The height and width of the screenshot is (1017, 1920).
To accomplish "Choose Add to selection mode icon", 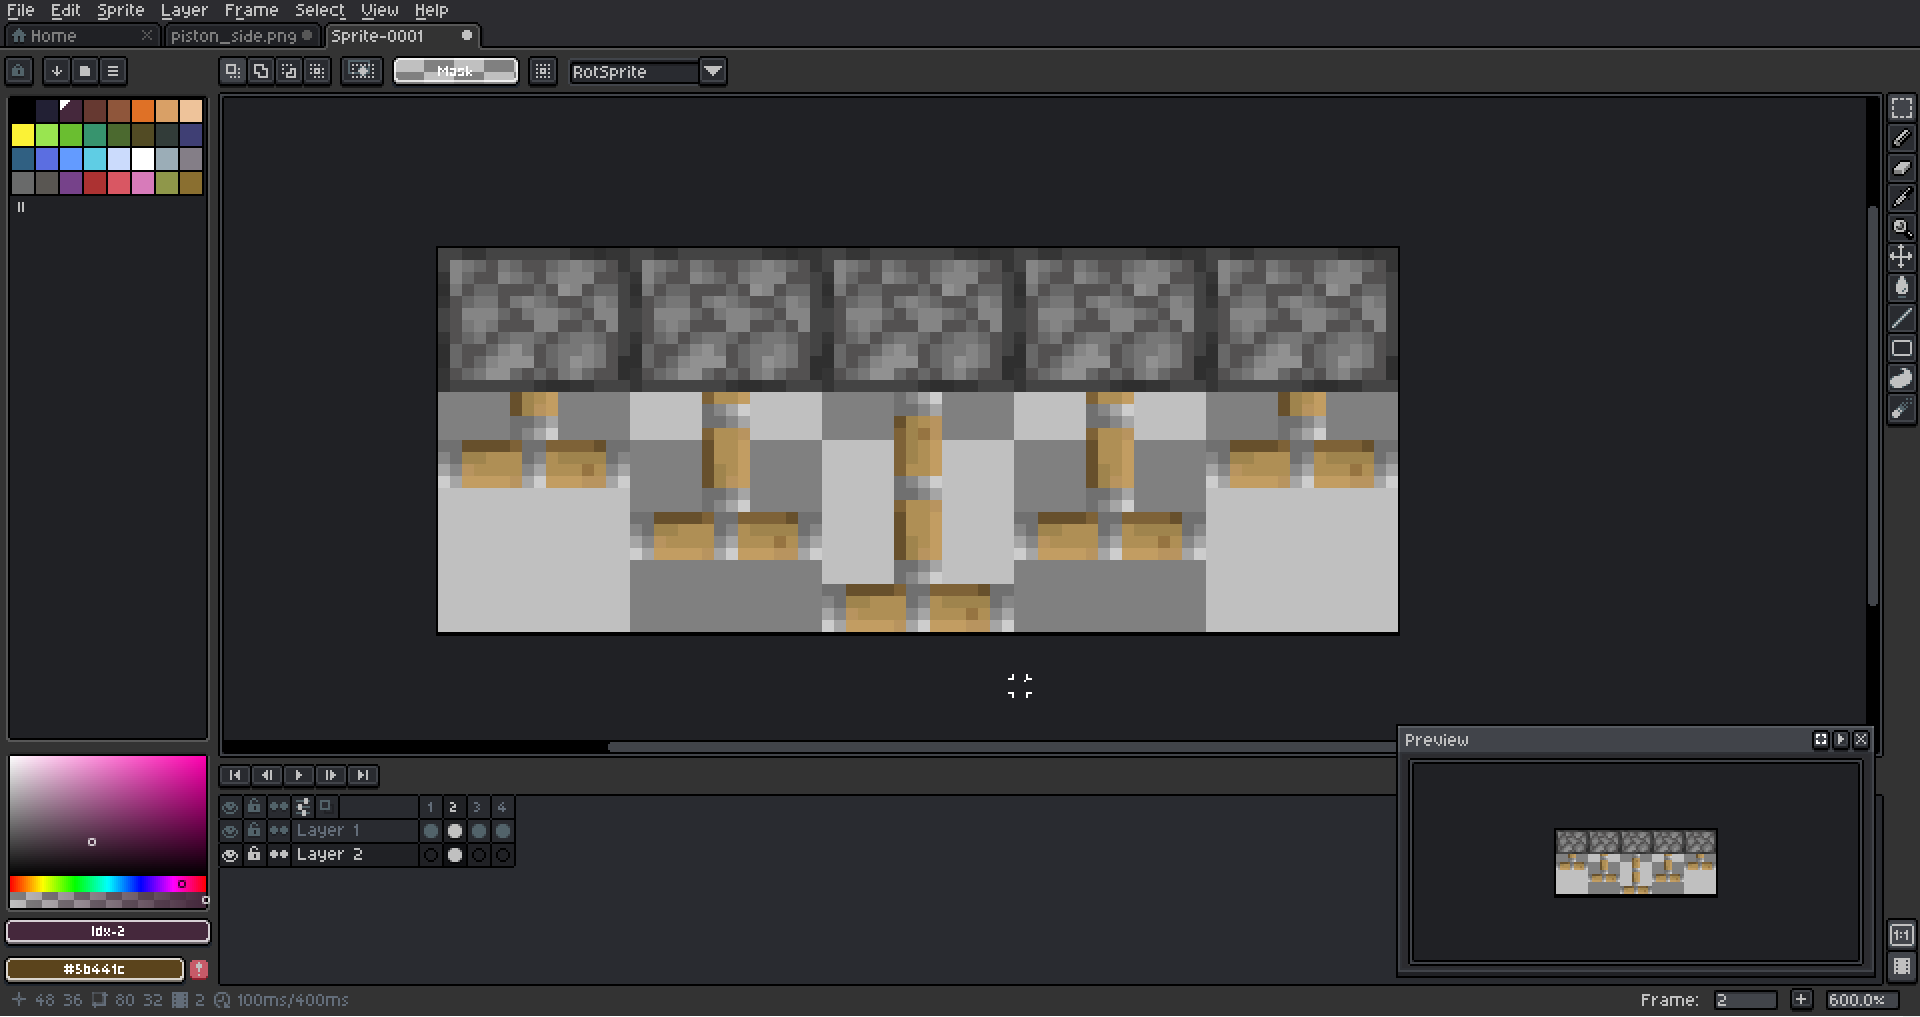I will tap(260, 71).
